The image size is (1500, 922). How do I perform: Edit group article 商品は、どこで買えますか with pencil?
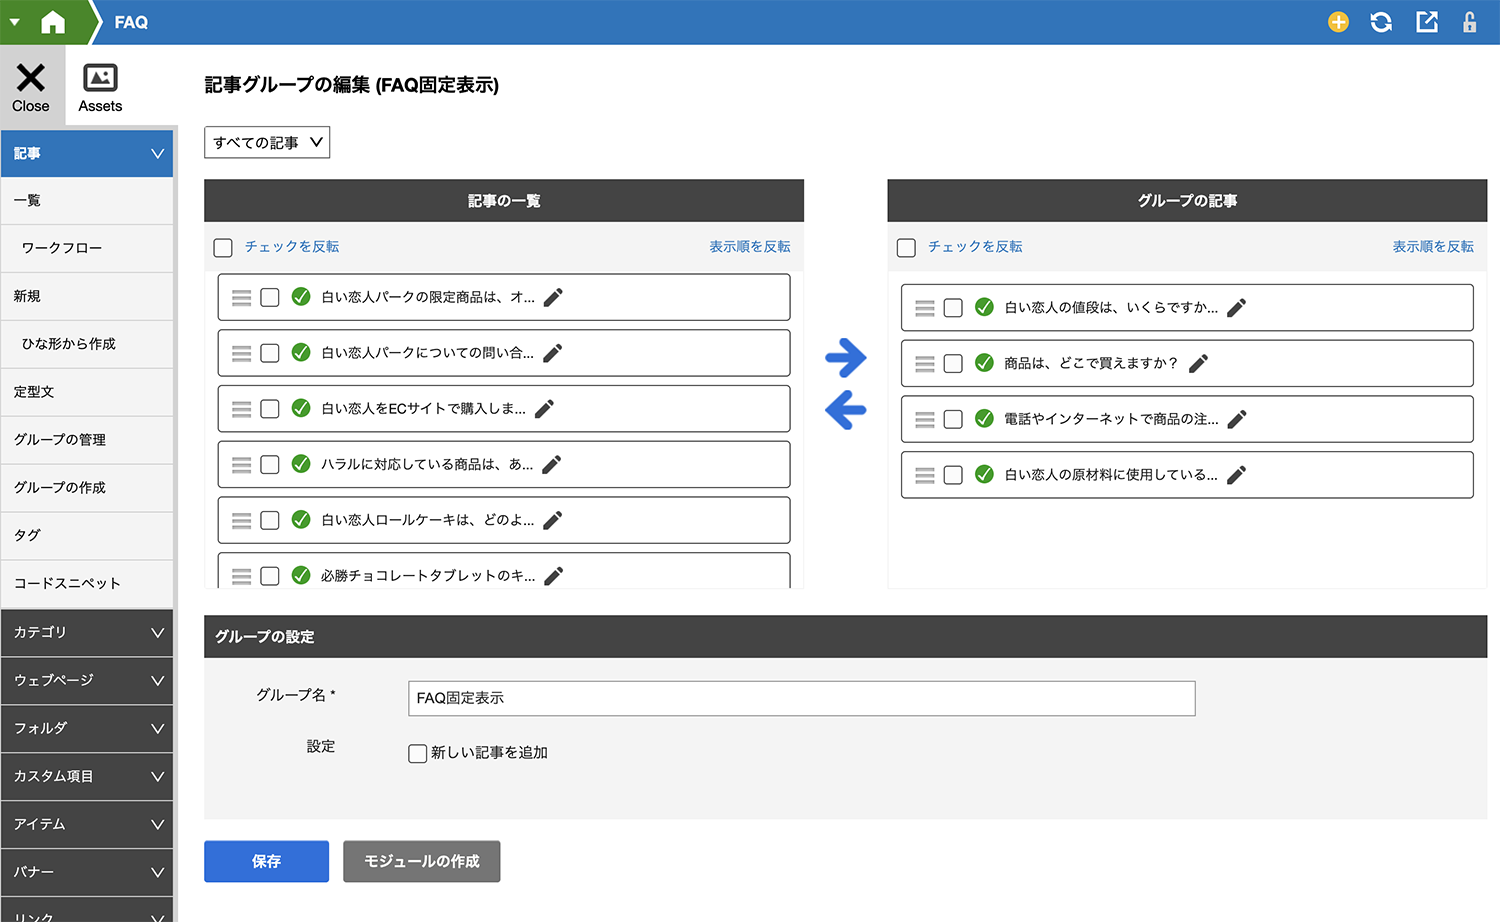(x=1198, y=363)
